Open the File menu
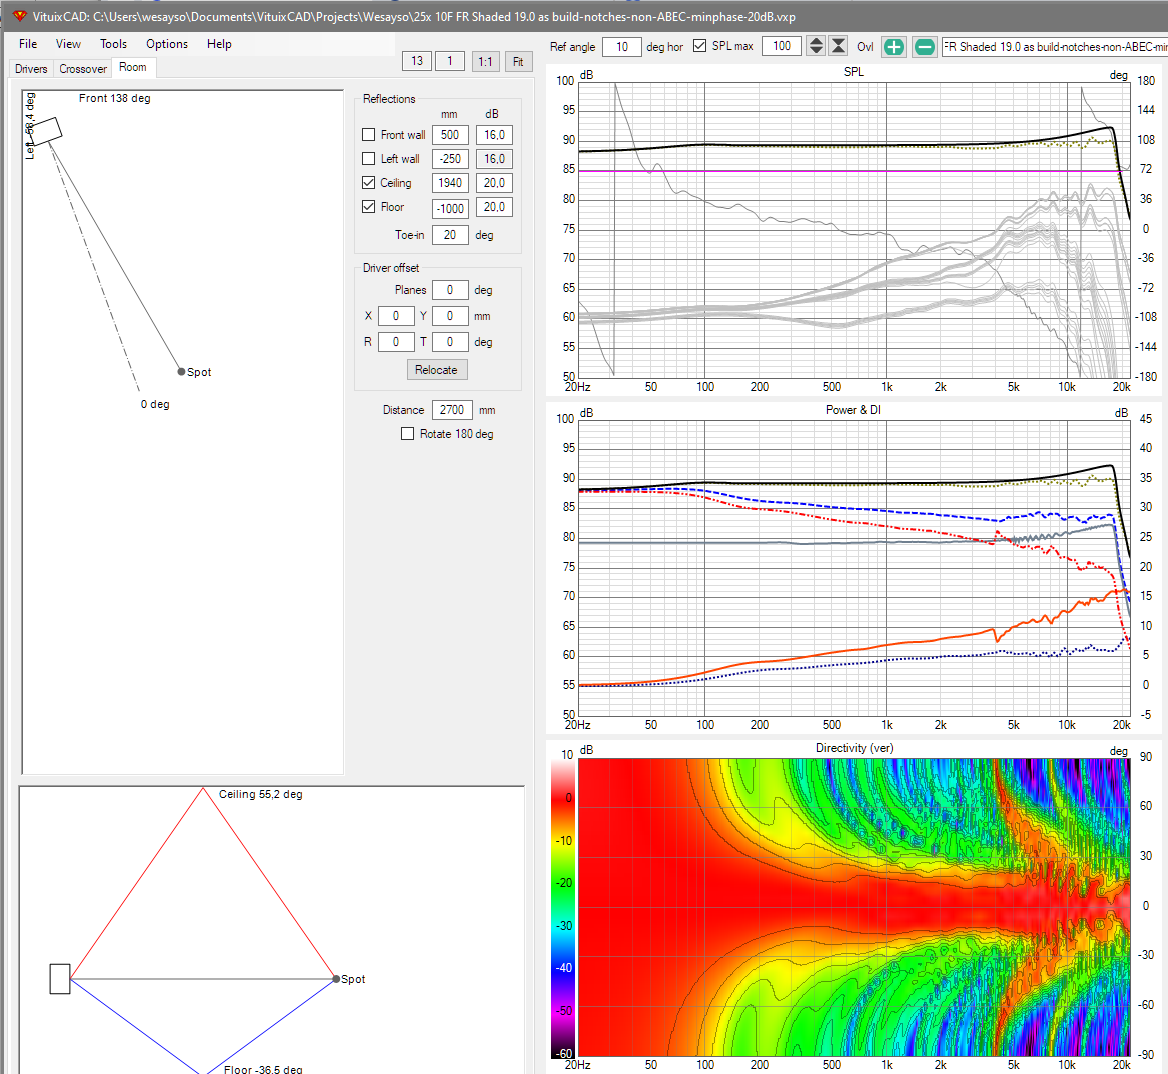1168x1074 pixels. (x=28, y=44)
